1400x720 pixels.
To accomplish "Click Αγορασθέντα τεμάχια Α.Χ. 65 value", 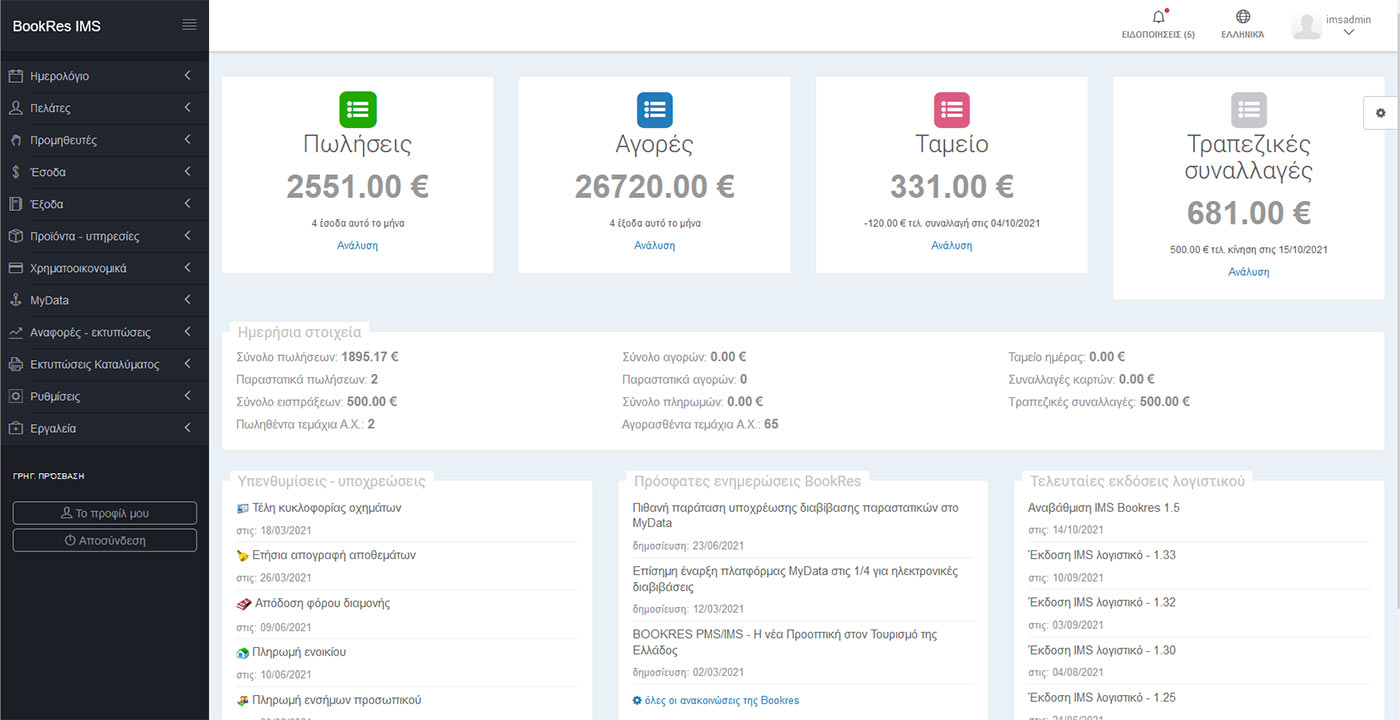I will click(x=771, y=424).
